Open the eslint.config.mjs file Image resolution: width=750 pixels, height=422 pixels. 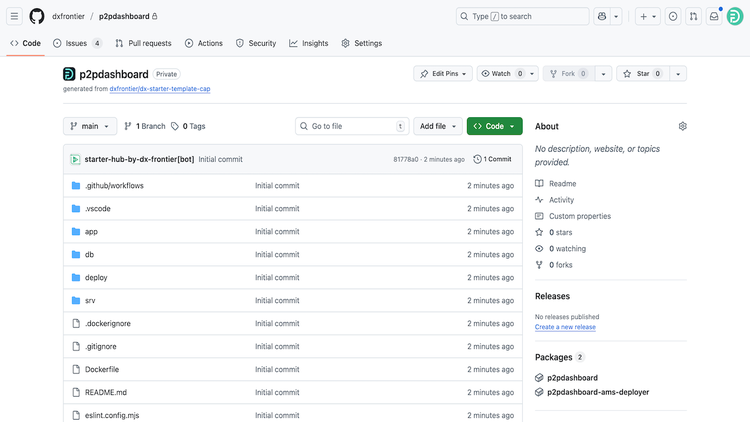(112, 415)
